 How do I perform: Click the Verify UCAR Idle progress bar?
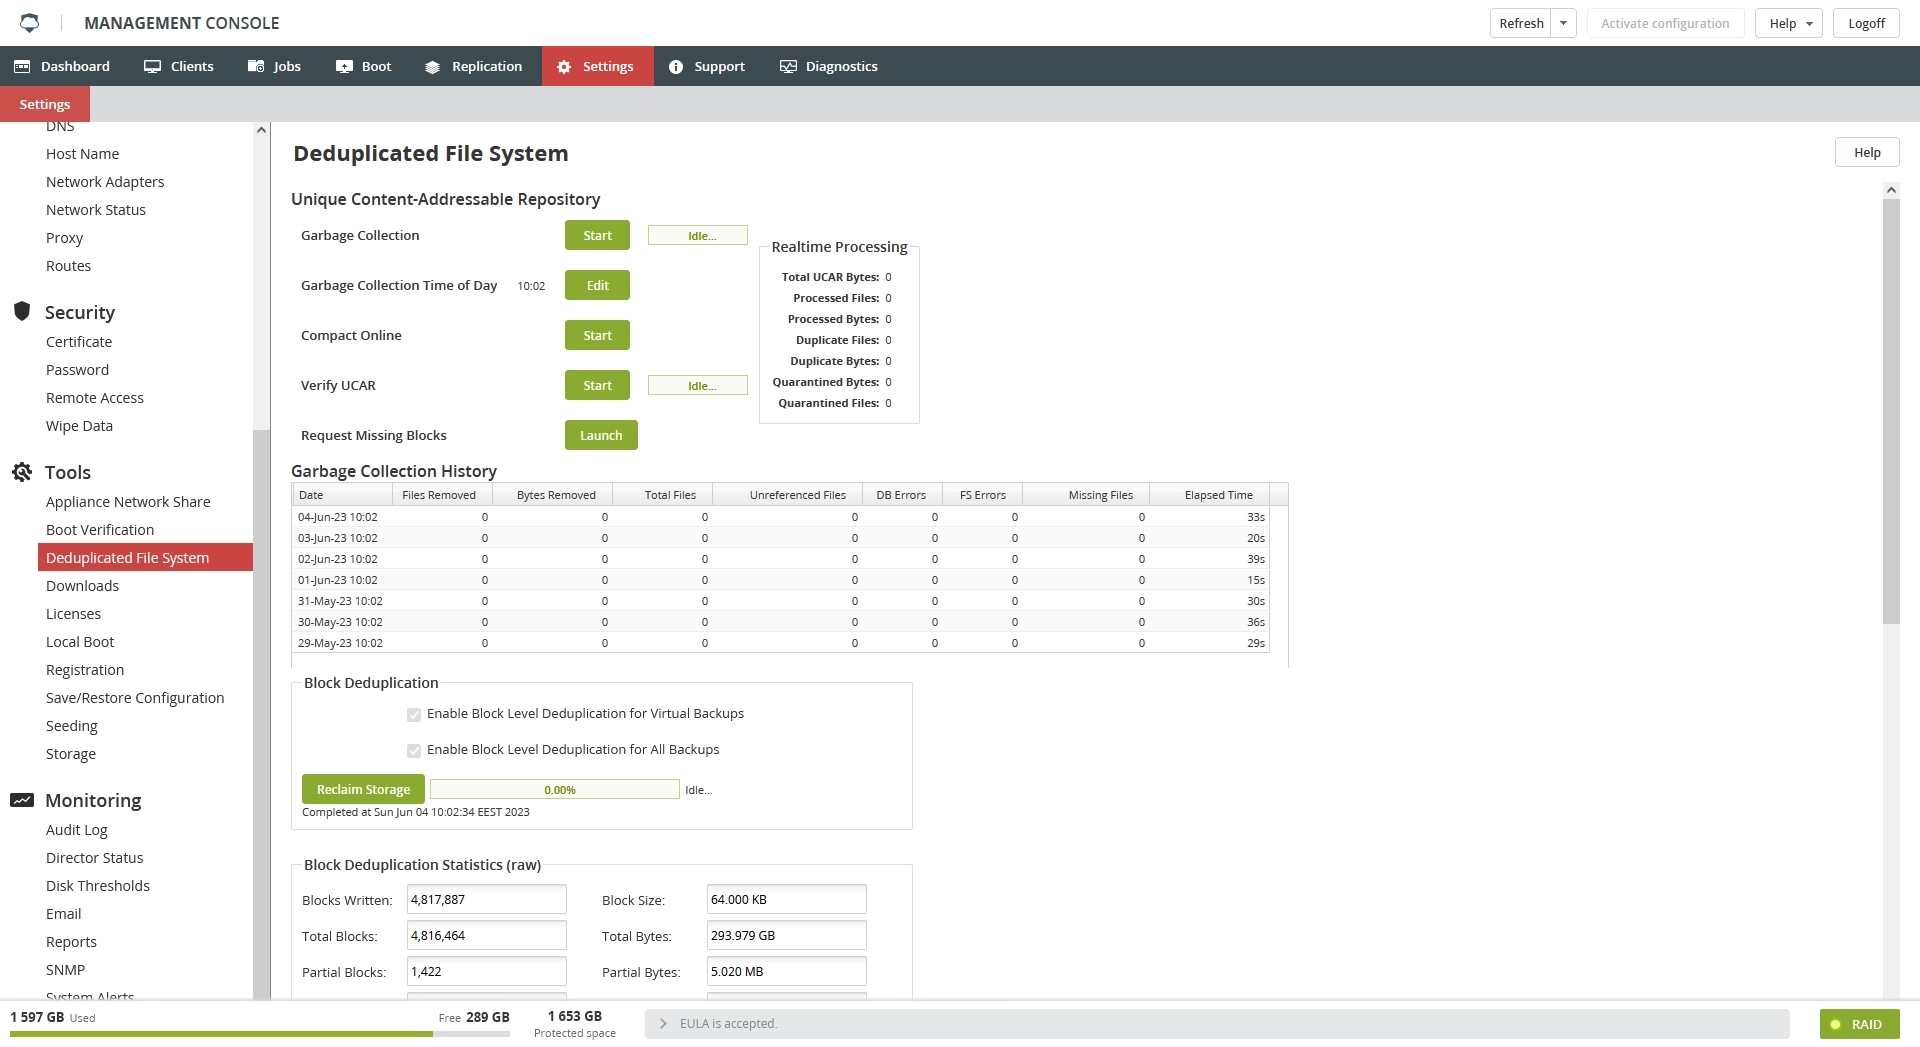pyautogui.click(x=698, y=385)
